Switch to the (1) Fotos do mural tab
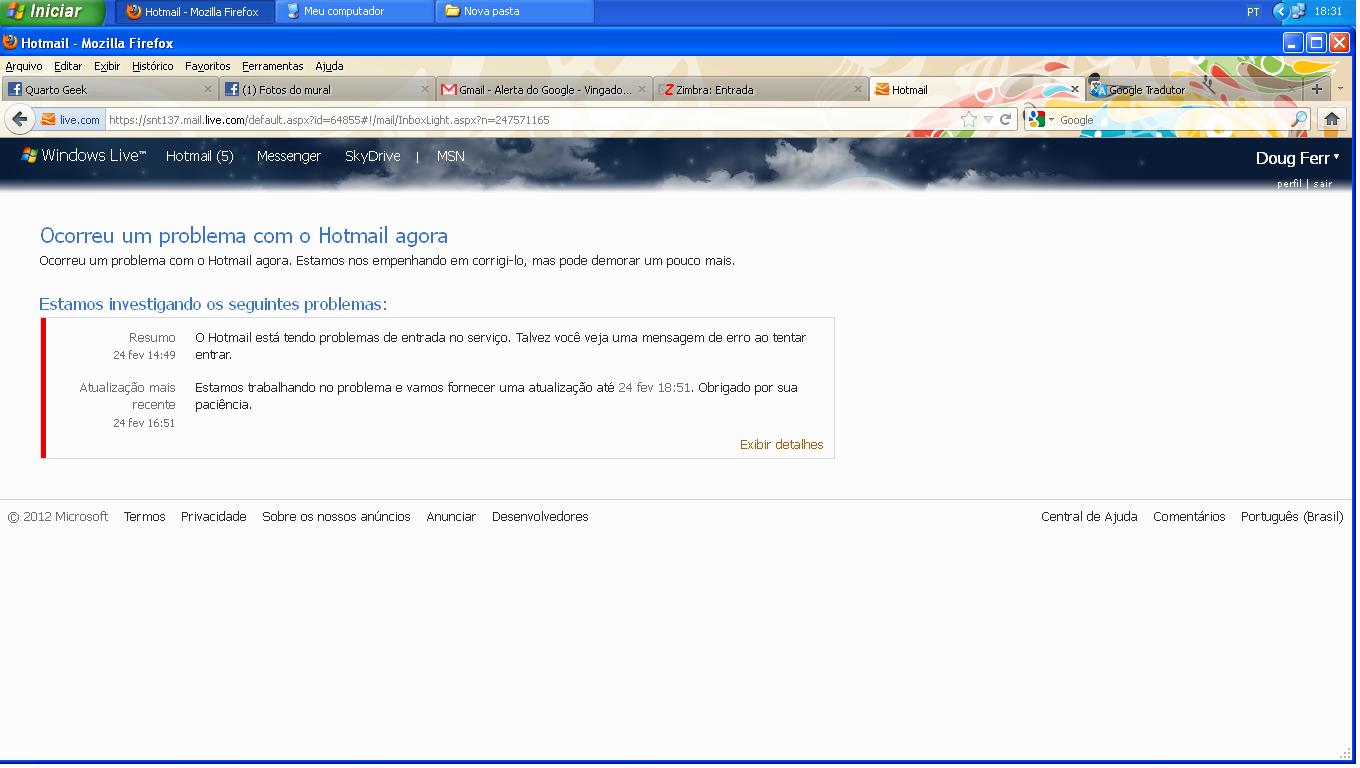 tap(327, 89)
